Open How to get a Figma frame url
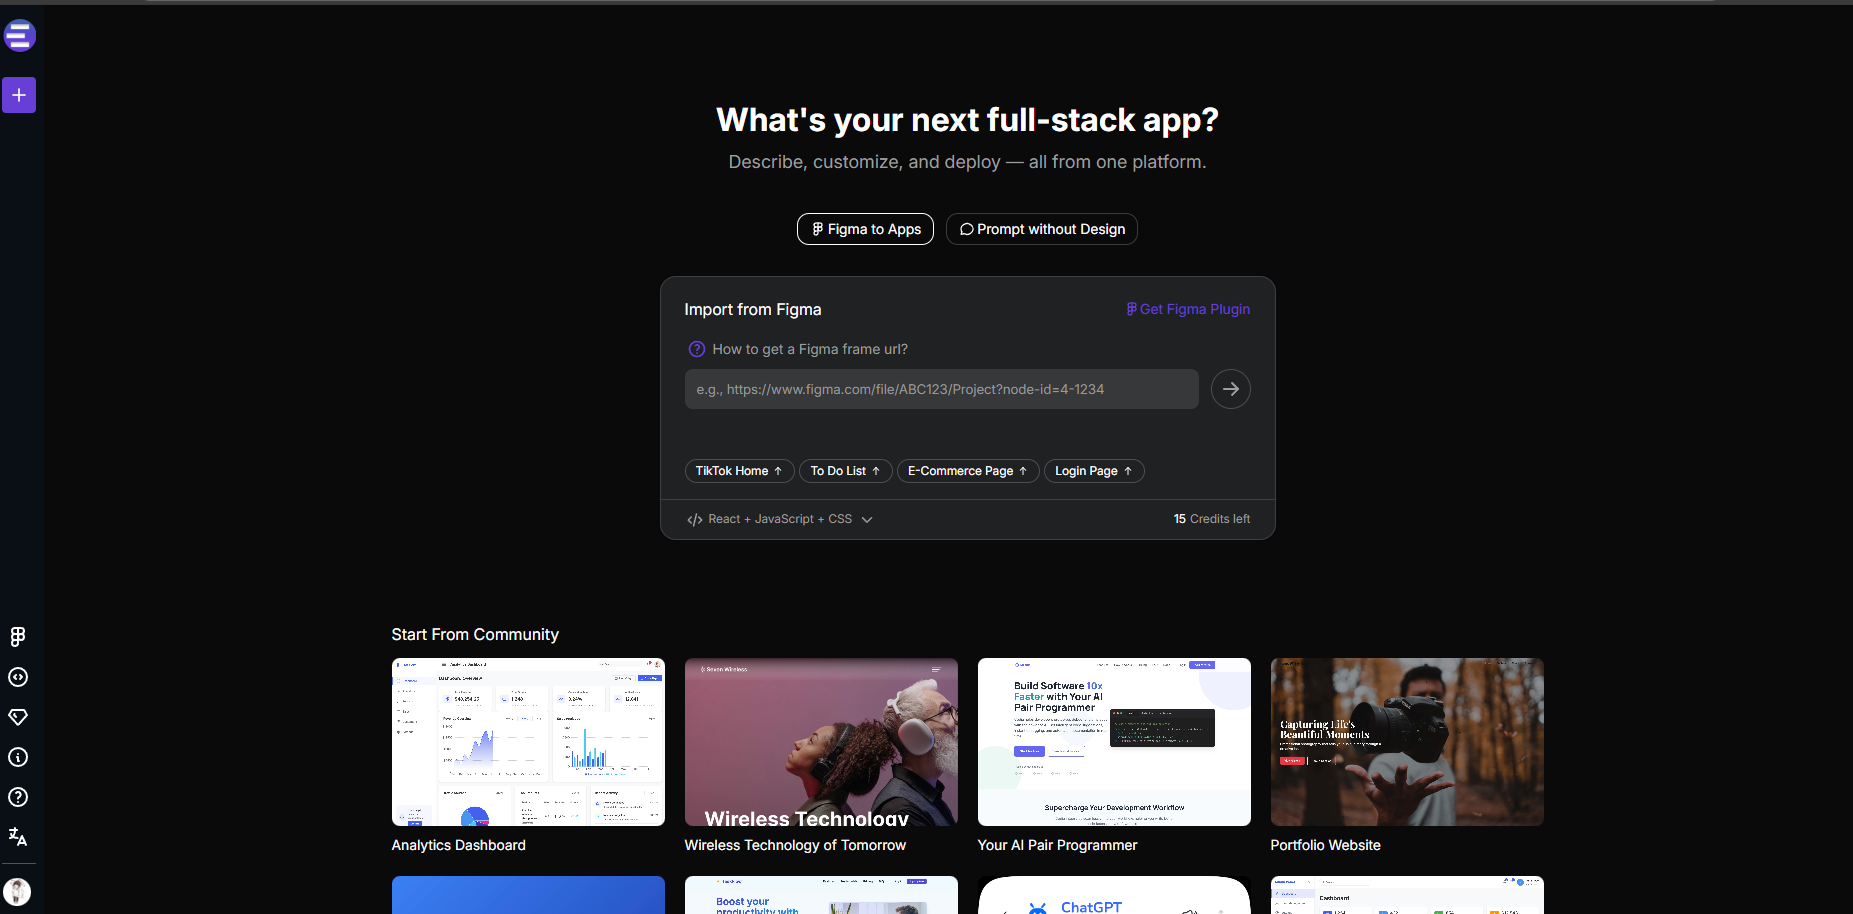Image resolution: width=1853 pixels, height=914 pixels. click(810, 349)
